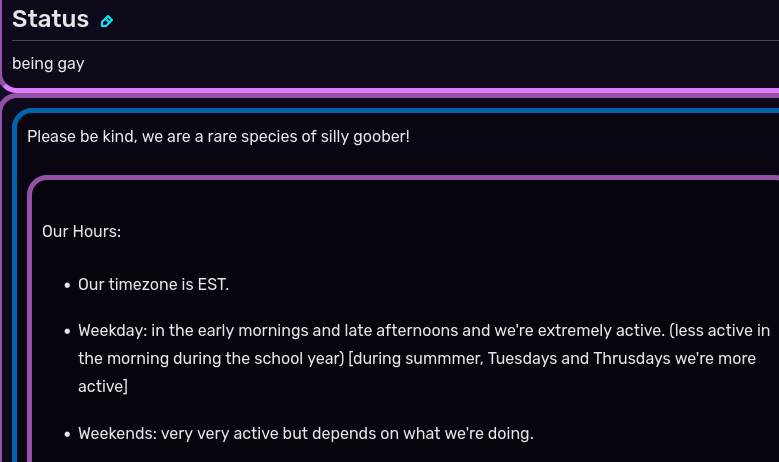This screenshot has width=779, height=462.
Task: Click the bullet before "Weekday"
Action: [68, 330]
